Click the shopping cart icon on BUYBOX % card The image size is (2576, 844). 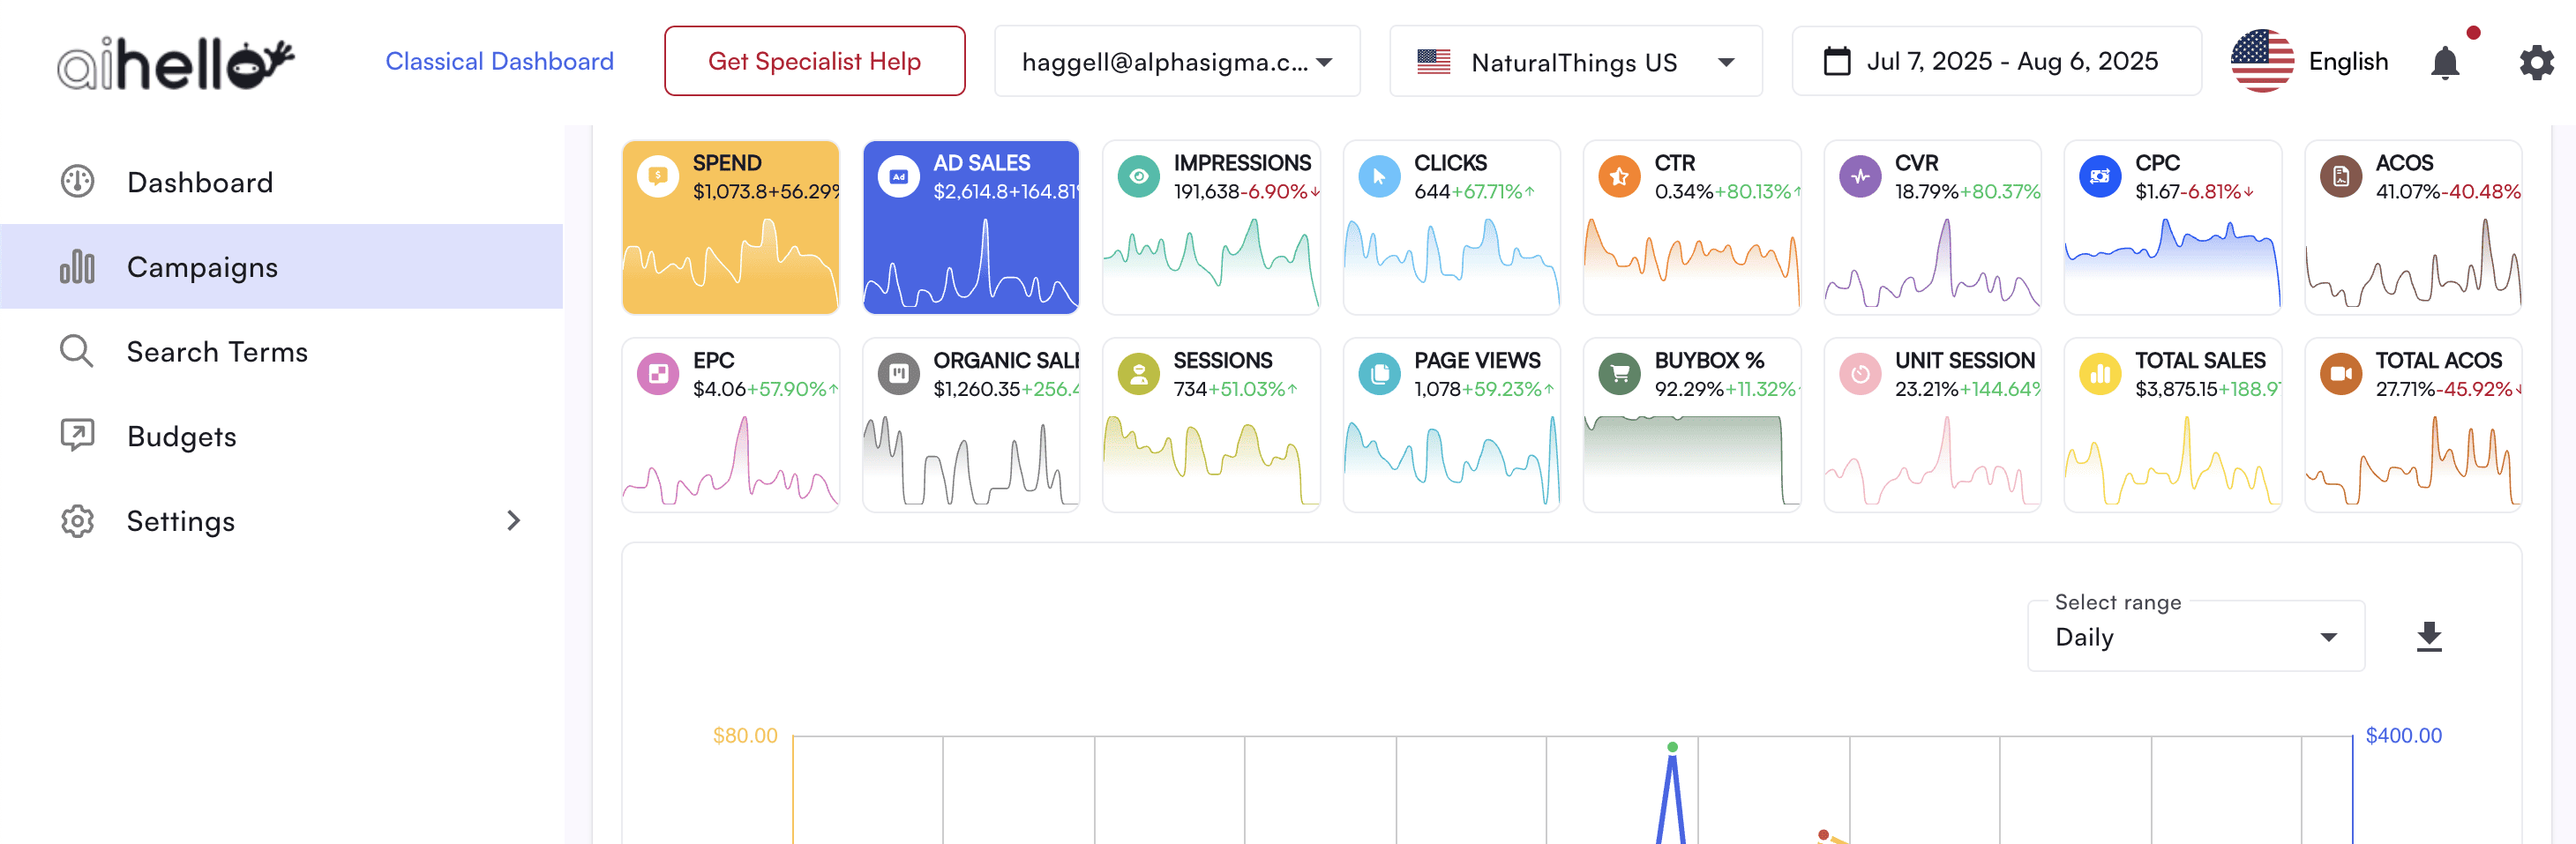pos(1618,373)
